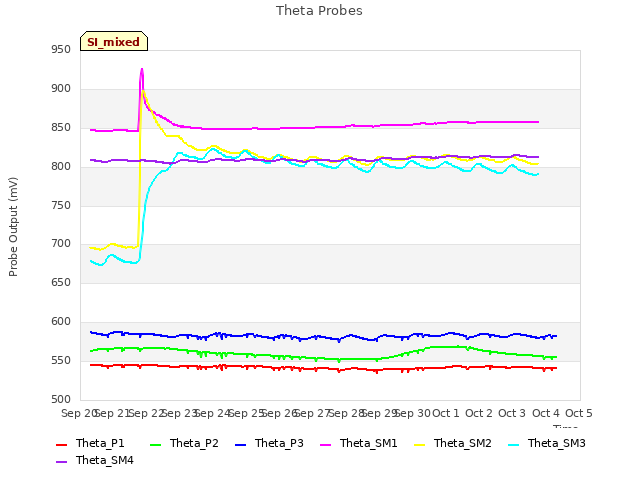
Task: Click the Oct 4 x-axis date label
Action: click(546, 413)
